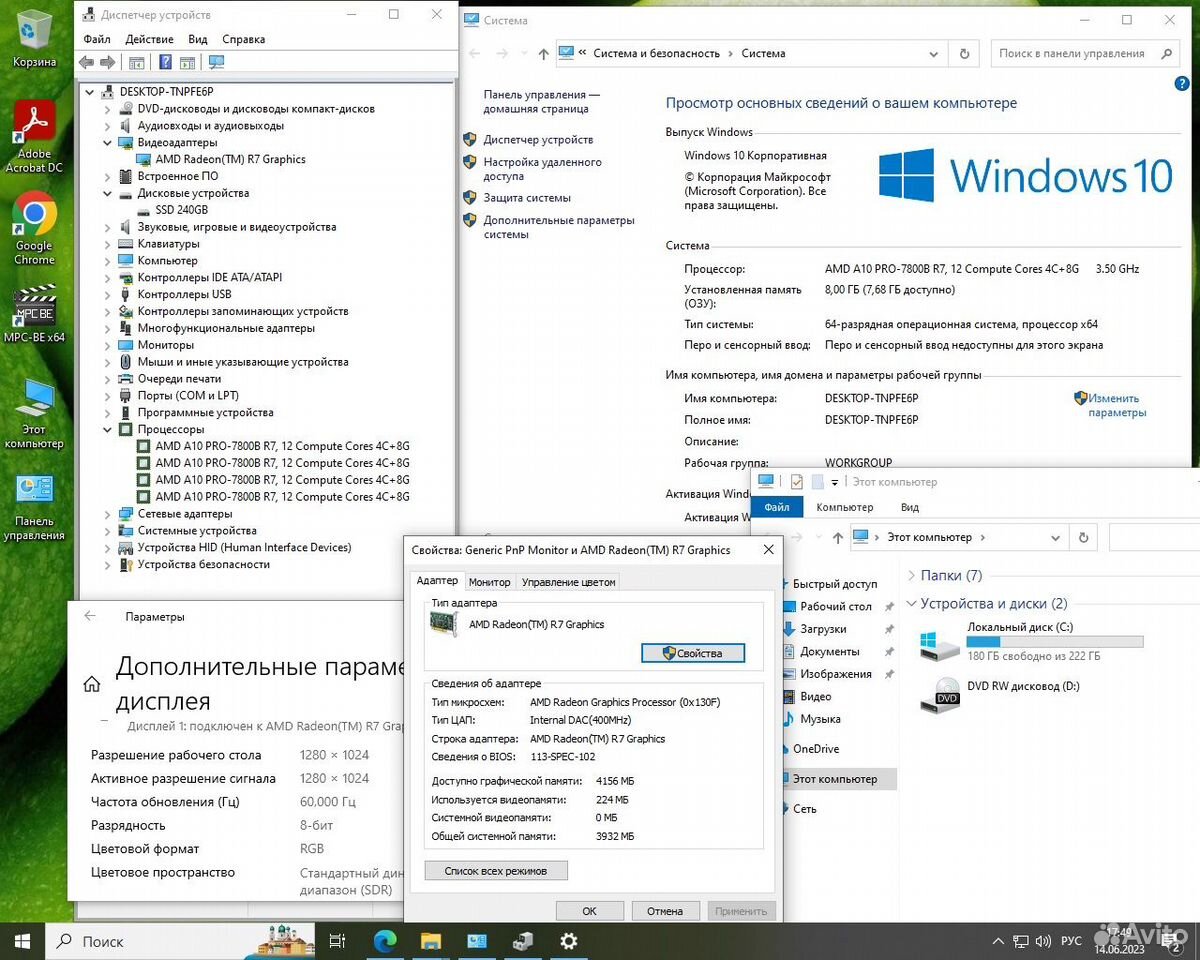
Task: Select DVD RW дисковод (D:) icon
Action: click(940, 694)
